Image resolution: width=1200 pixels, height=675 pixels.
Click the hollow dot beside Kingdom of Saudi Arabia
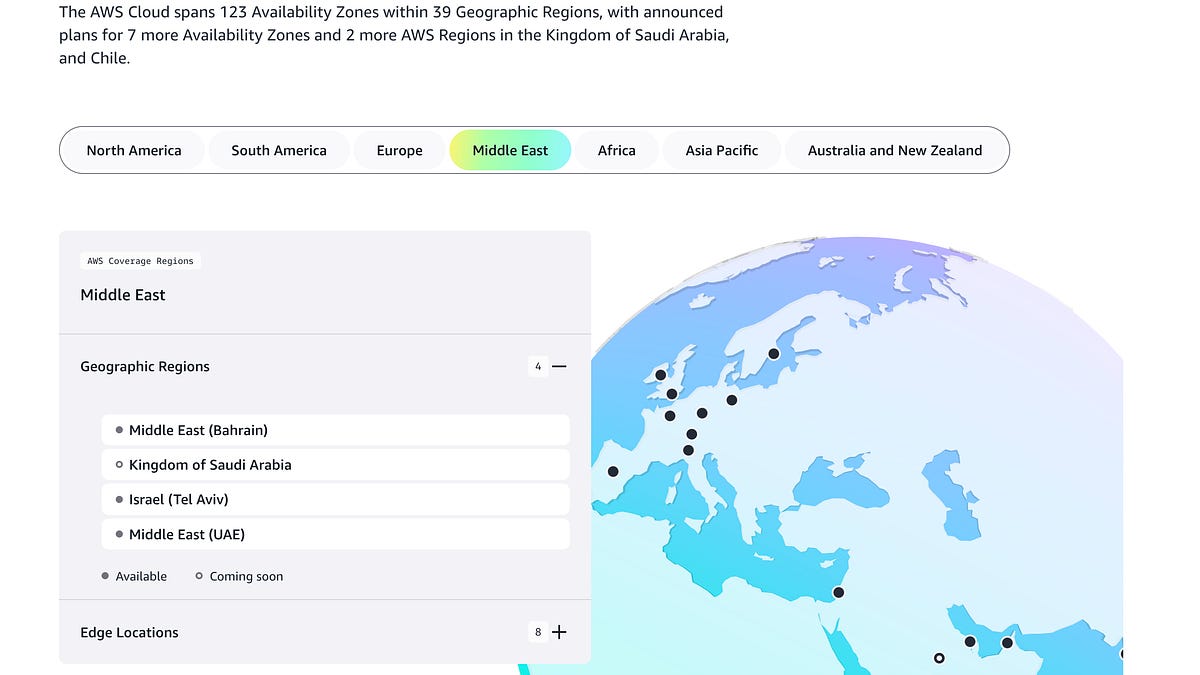tap(119, 464)
